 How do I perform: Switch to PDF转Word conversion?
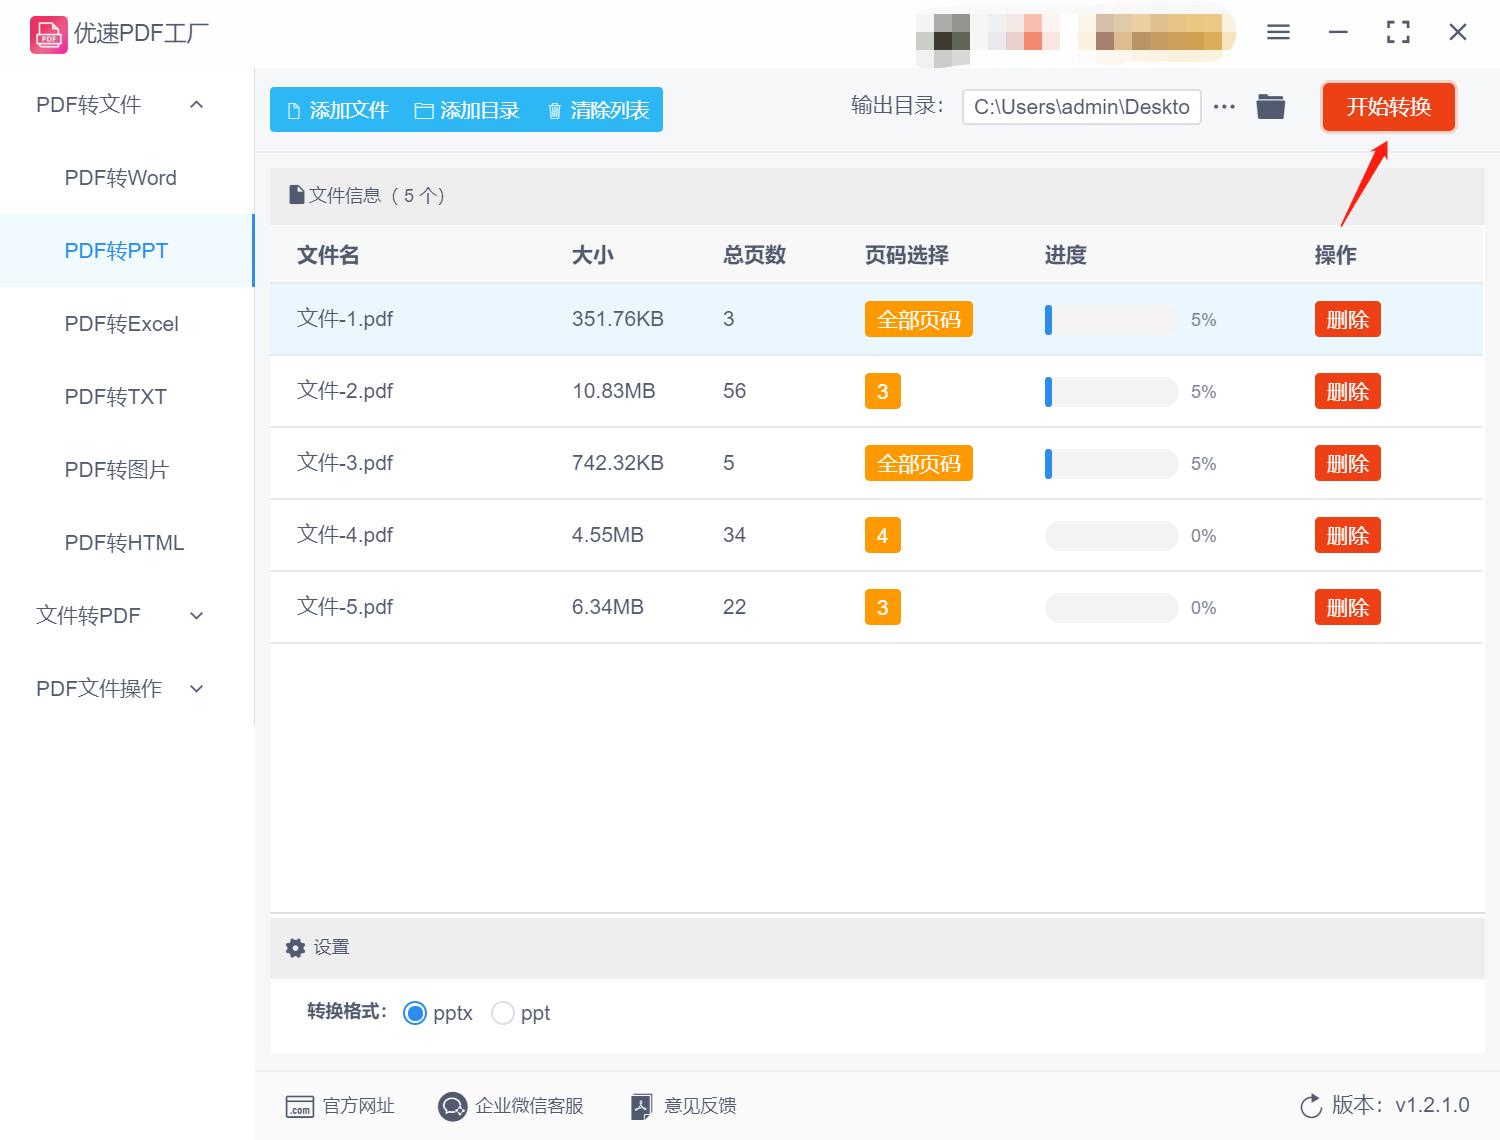pyautogui.click(x=120, y=177)
